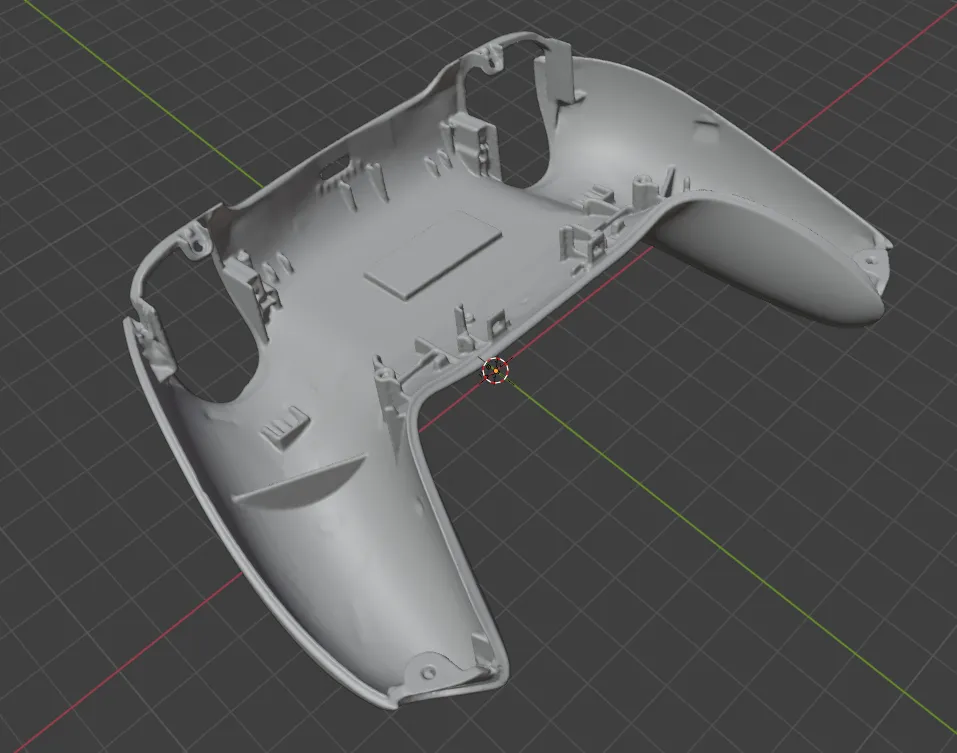The width and height of the screenshot is (957, 753).
Task: Click the small rectangular notch on right grip
Action: pyautogui.click(x=704, y=125)
